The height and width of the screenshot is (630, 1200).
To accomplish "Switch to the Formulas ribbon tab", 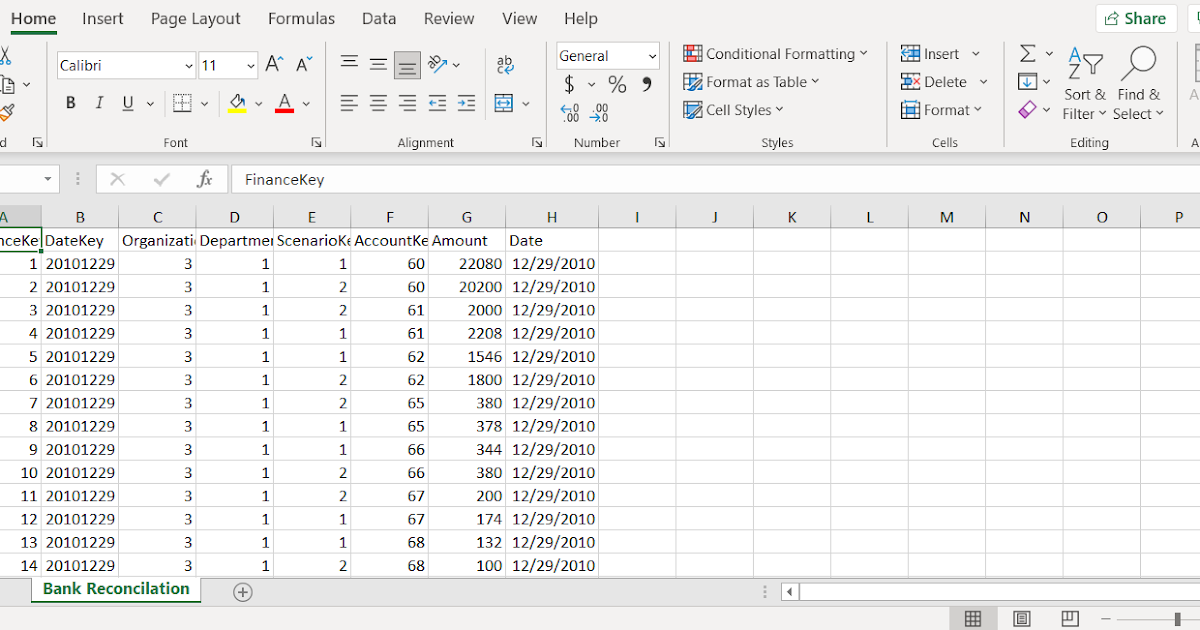I will (301, 18).
